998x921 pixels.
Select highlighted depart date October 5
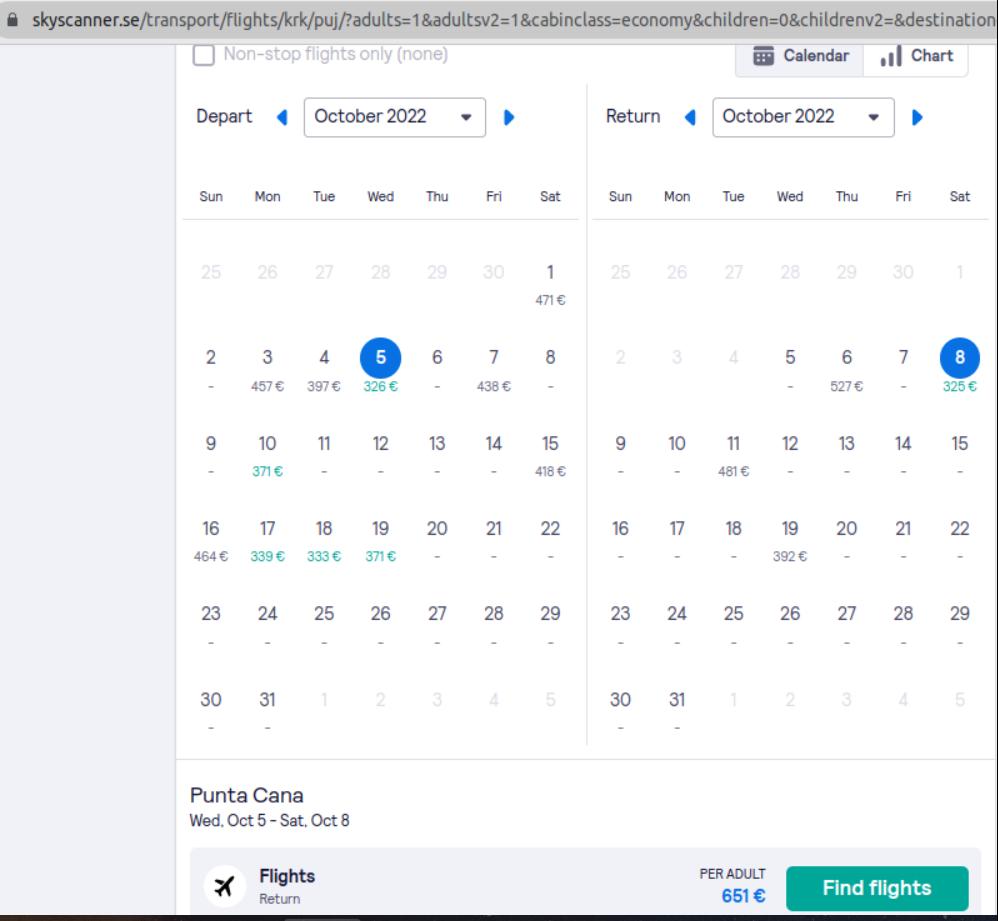[x=381, y=358]
